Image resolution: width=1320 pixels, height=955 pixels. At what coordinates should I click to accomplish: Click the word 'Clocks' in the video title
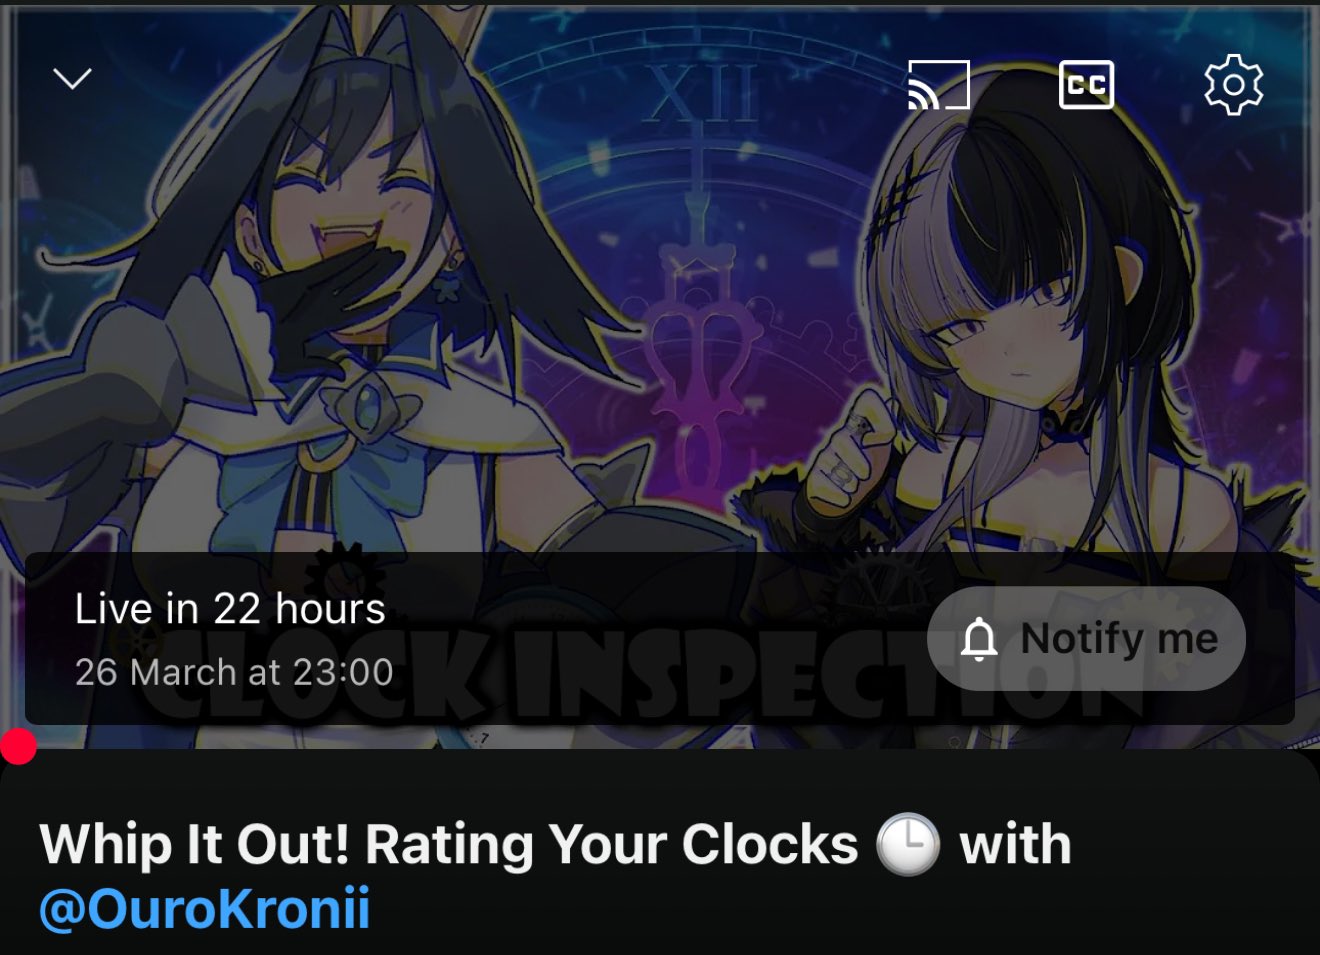click(770, 845)
